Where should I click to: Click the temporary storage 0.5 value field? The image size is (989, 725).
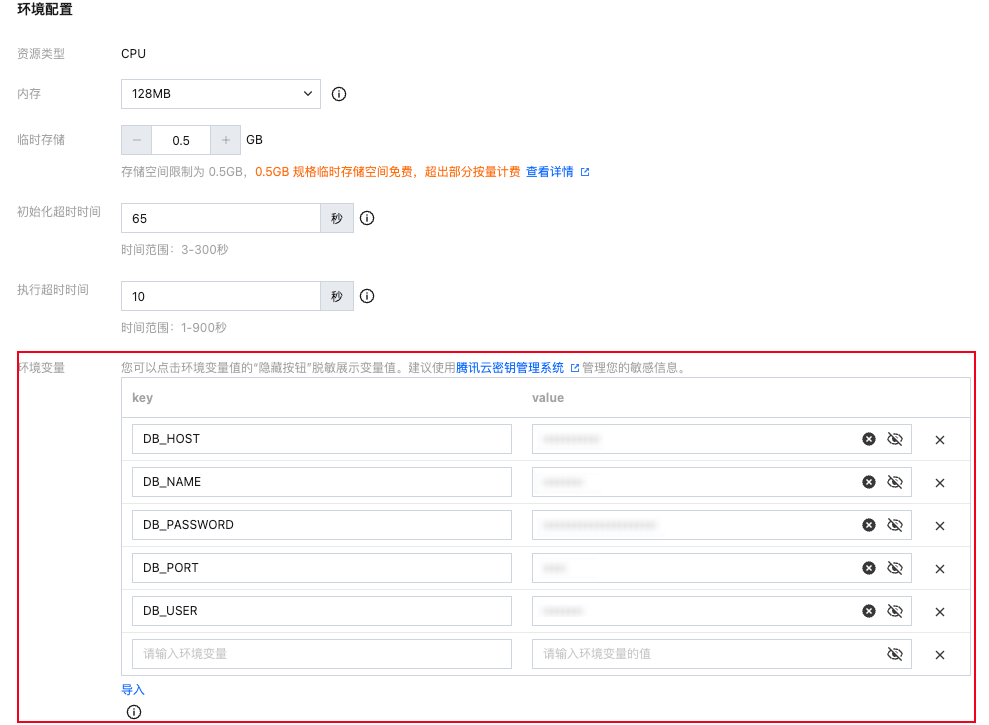coord(181,140)
